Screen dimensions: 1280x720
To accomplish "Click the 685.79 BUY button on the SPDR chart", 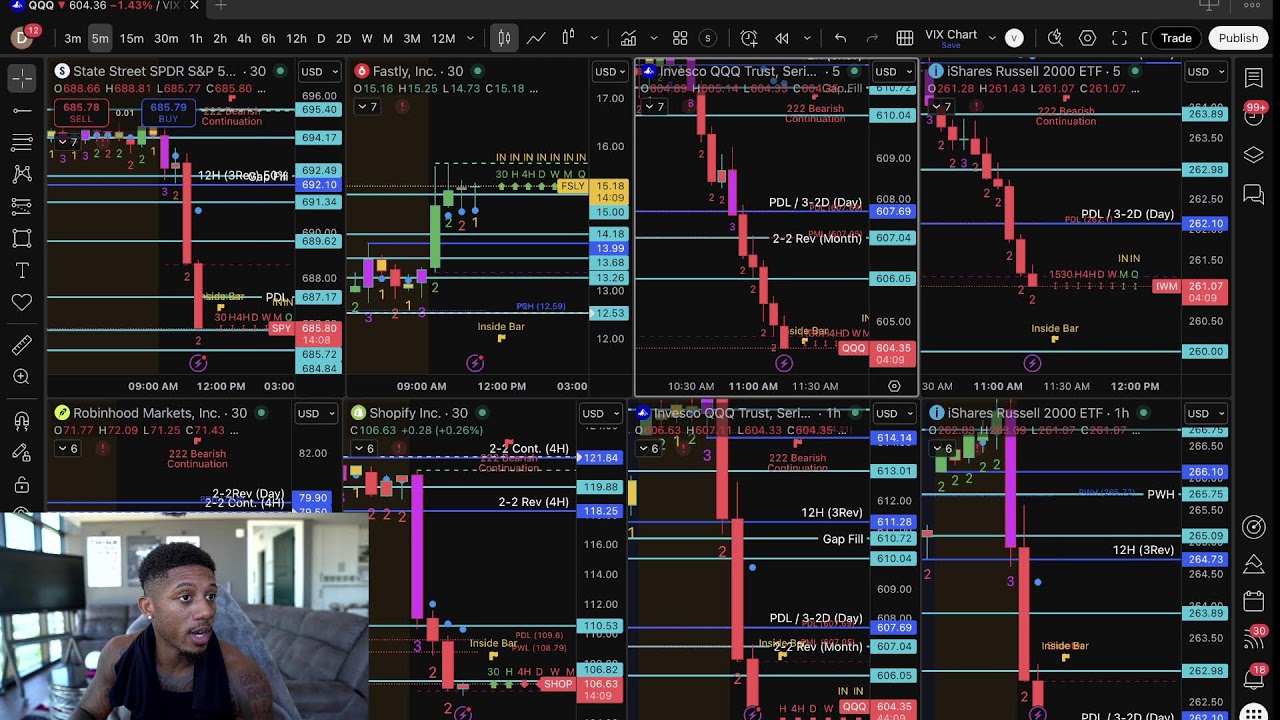I will (x=168, y=113).
